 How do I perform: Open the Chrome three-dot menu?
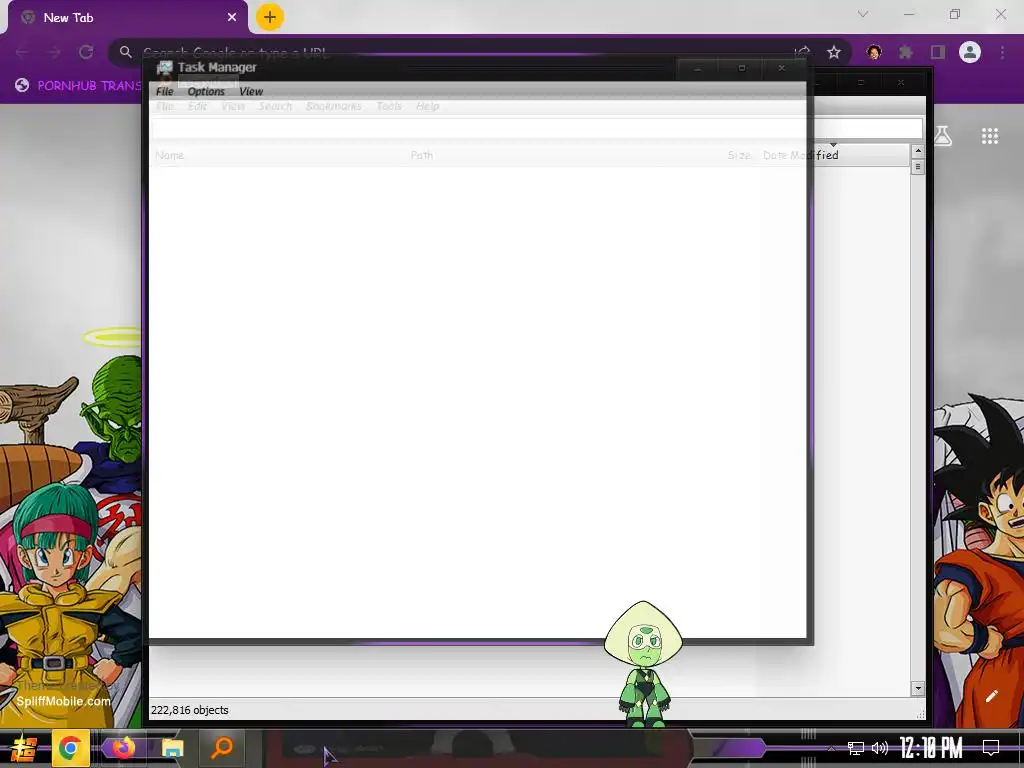[x=1002, y=52]
